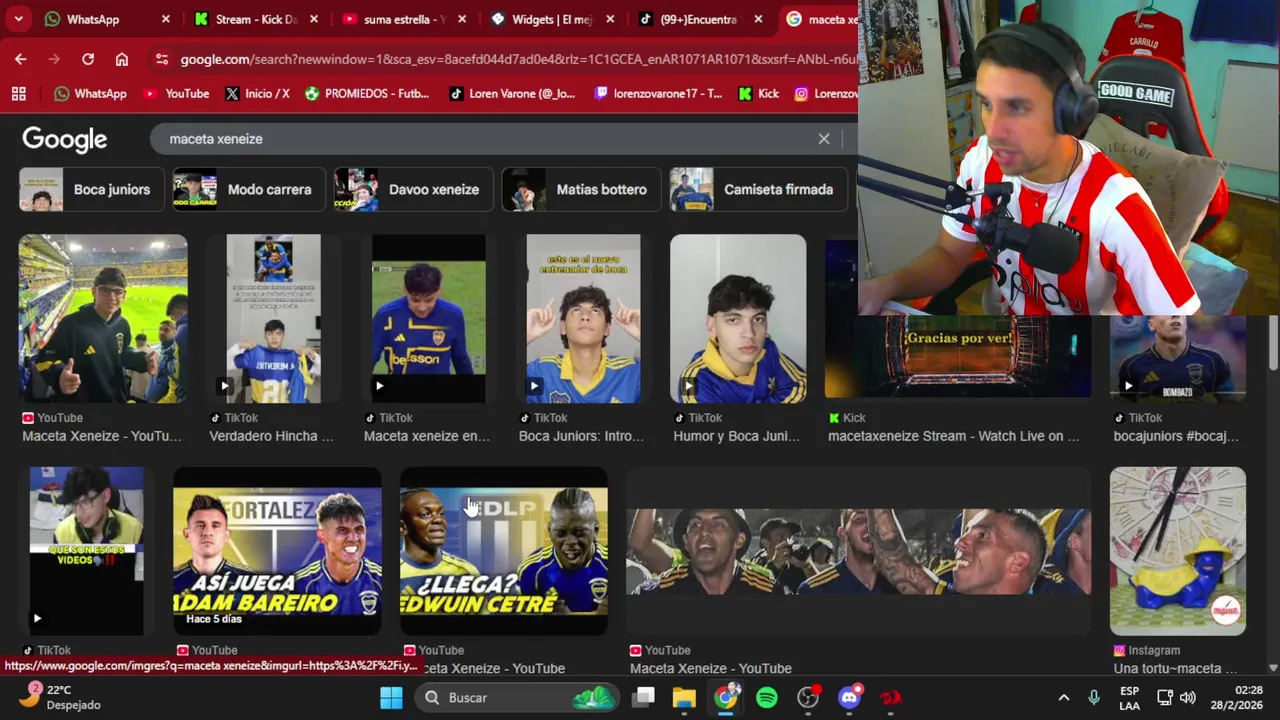Open the Boca Juniors: Intro thumbnail
This screenshot has height=720, width=1280.
pyautogui.click(x=583, y=318)
